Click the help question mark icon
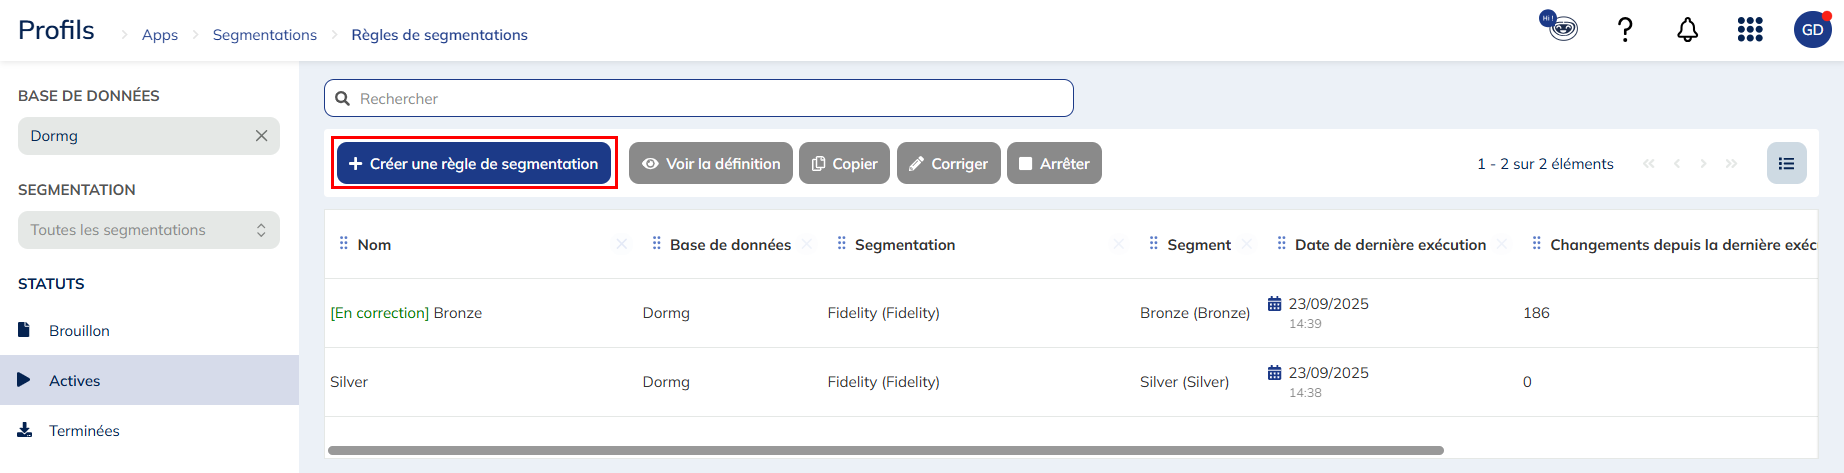This screenshot has height=473, width=1844. point(1625,30)
